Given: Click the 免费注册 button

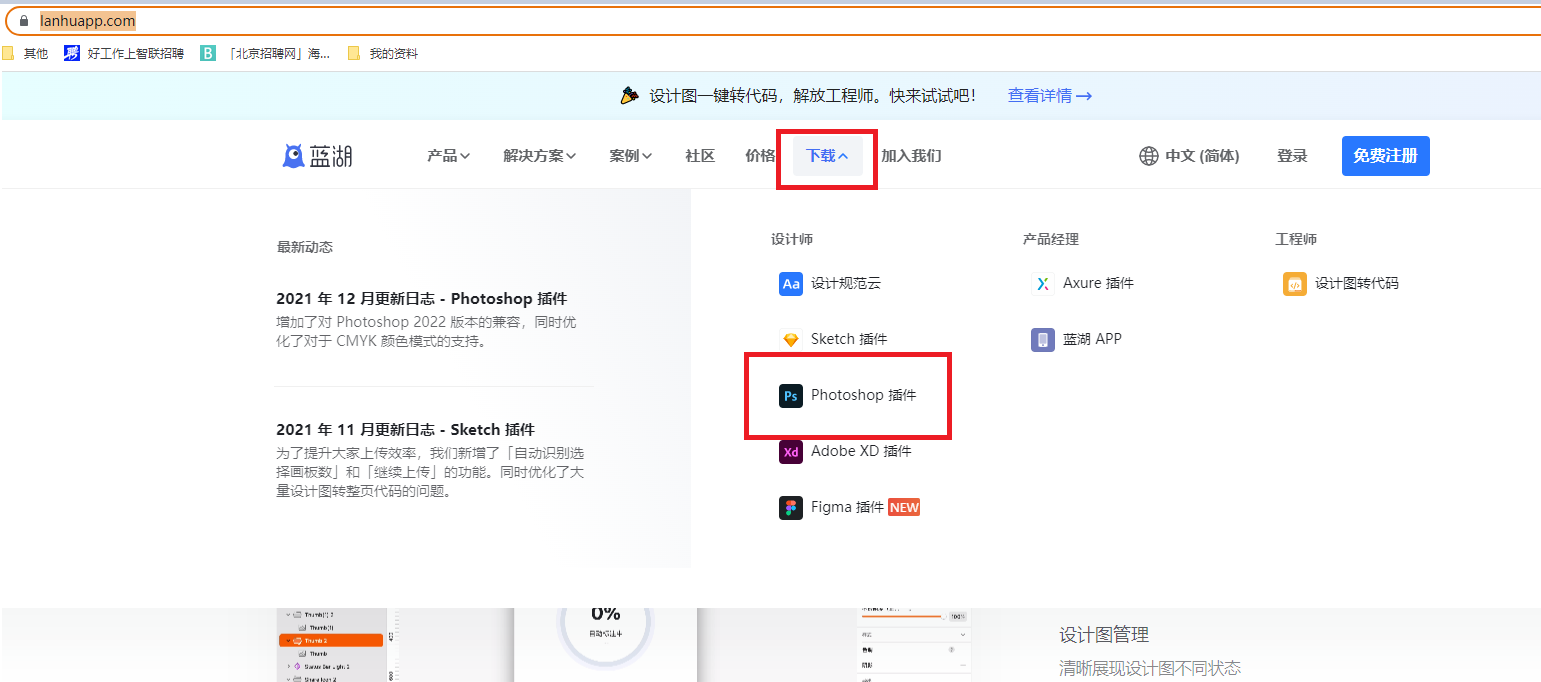Looking at the screenshot, I should [1385, 156].
